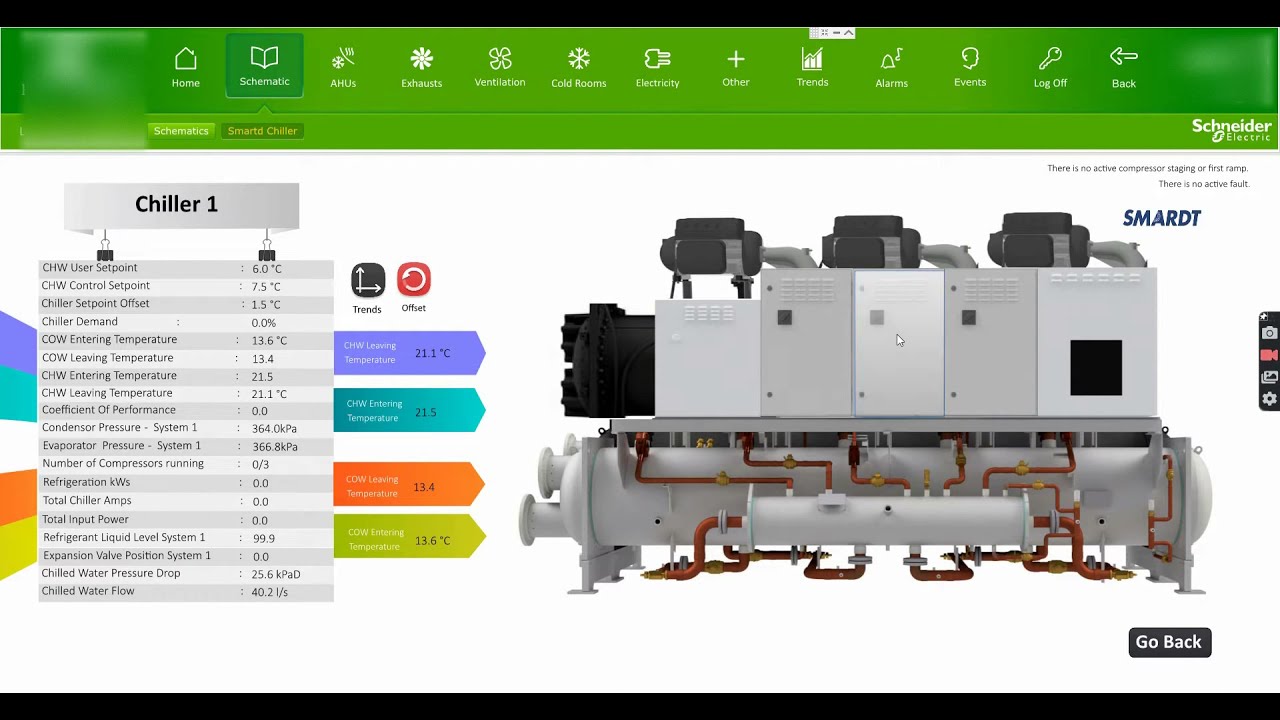Open the gallery icon in side toolbar
The height and width of the screenshot is (720, 1280).
tap(1269, 377)
